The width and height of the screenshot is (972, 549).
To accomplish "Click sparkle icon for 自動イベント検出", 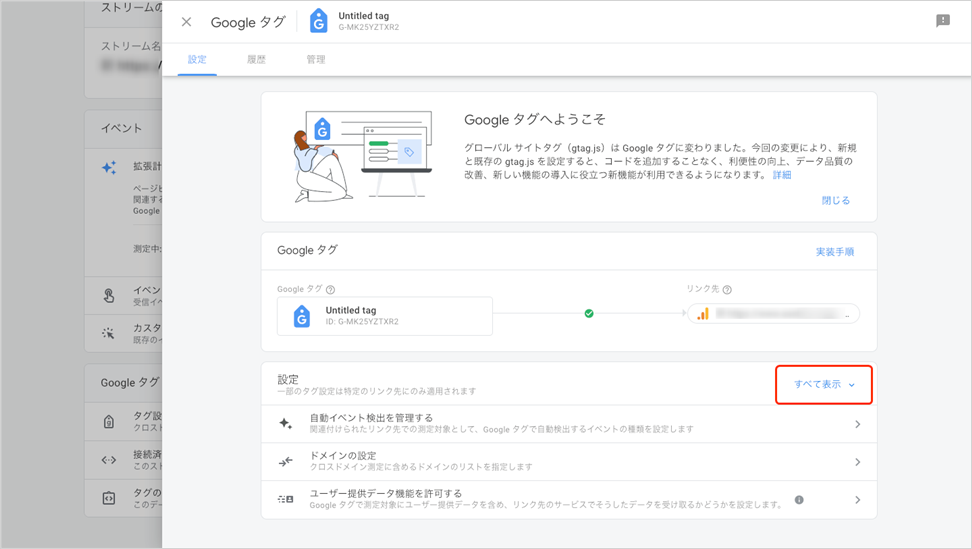I will [285, 424].
